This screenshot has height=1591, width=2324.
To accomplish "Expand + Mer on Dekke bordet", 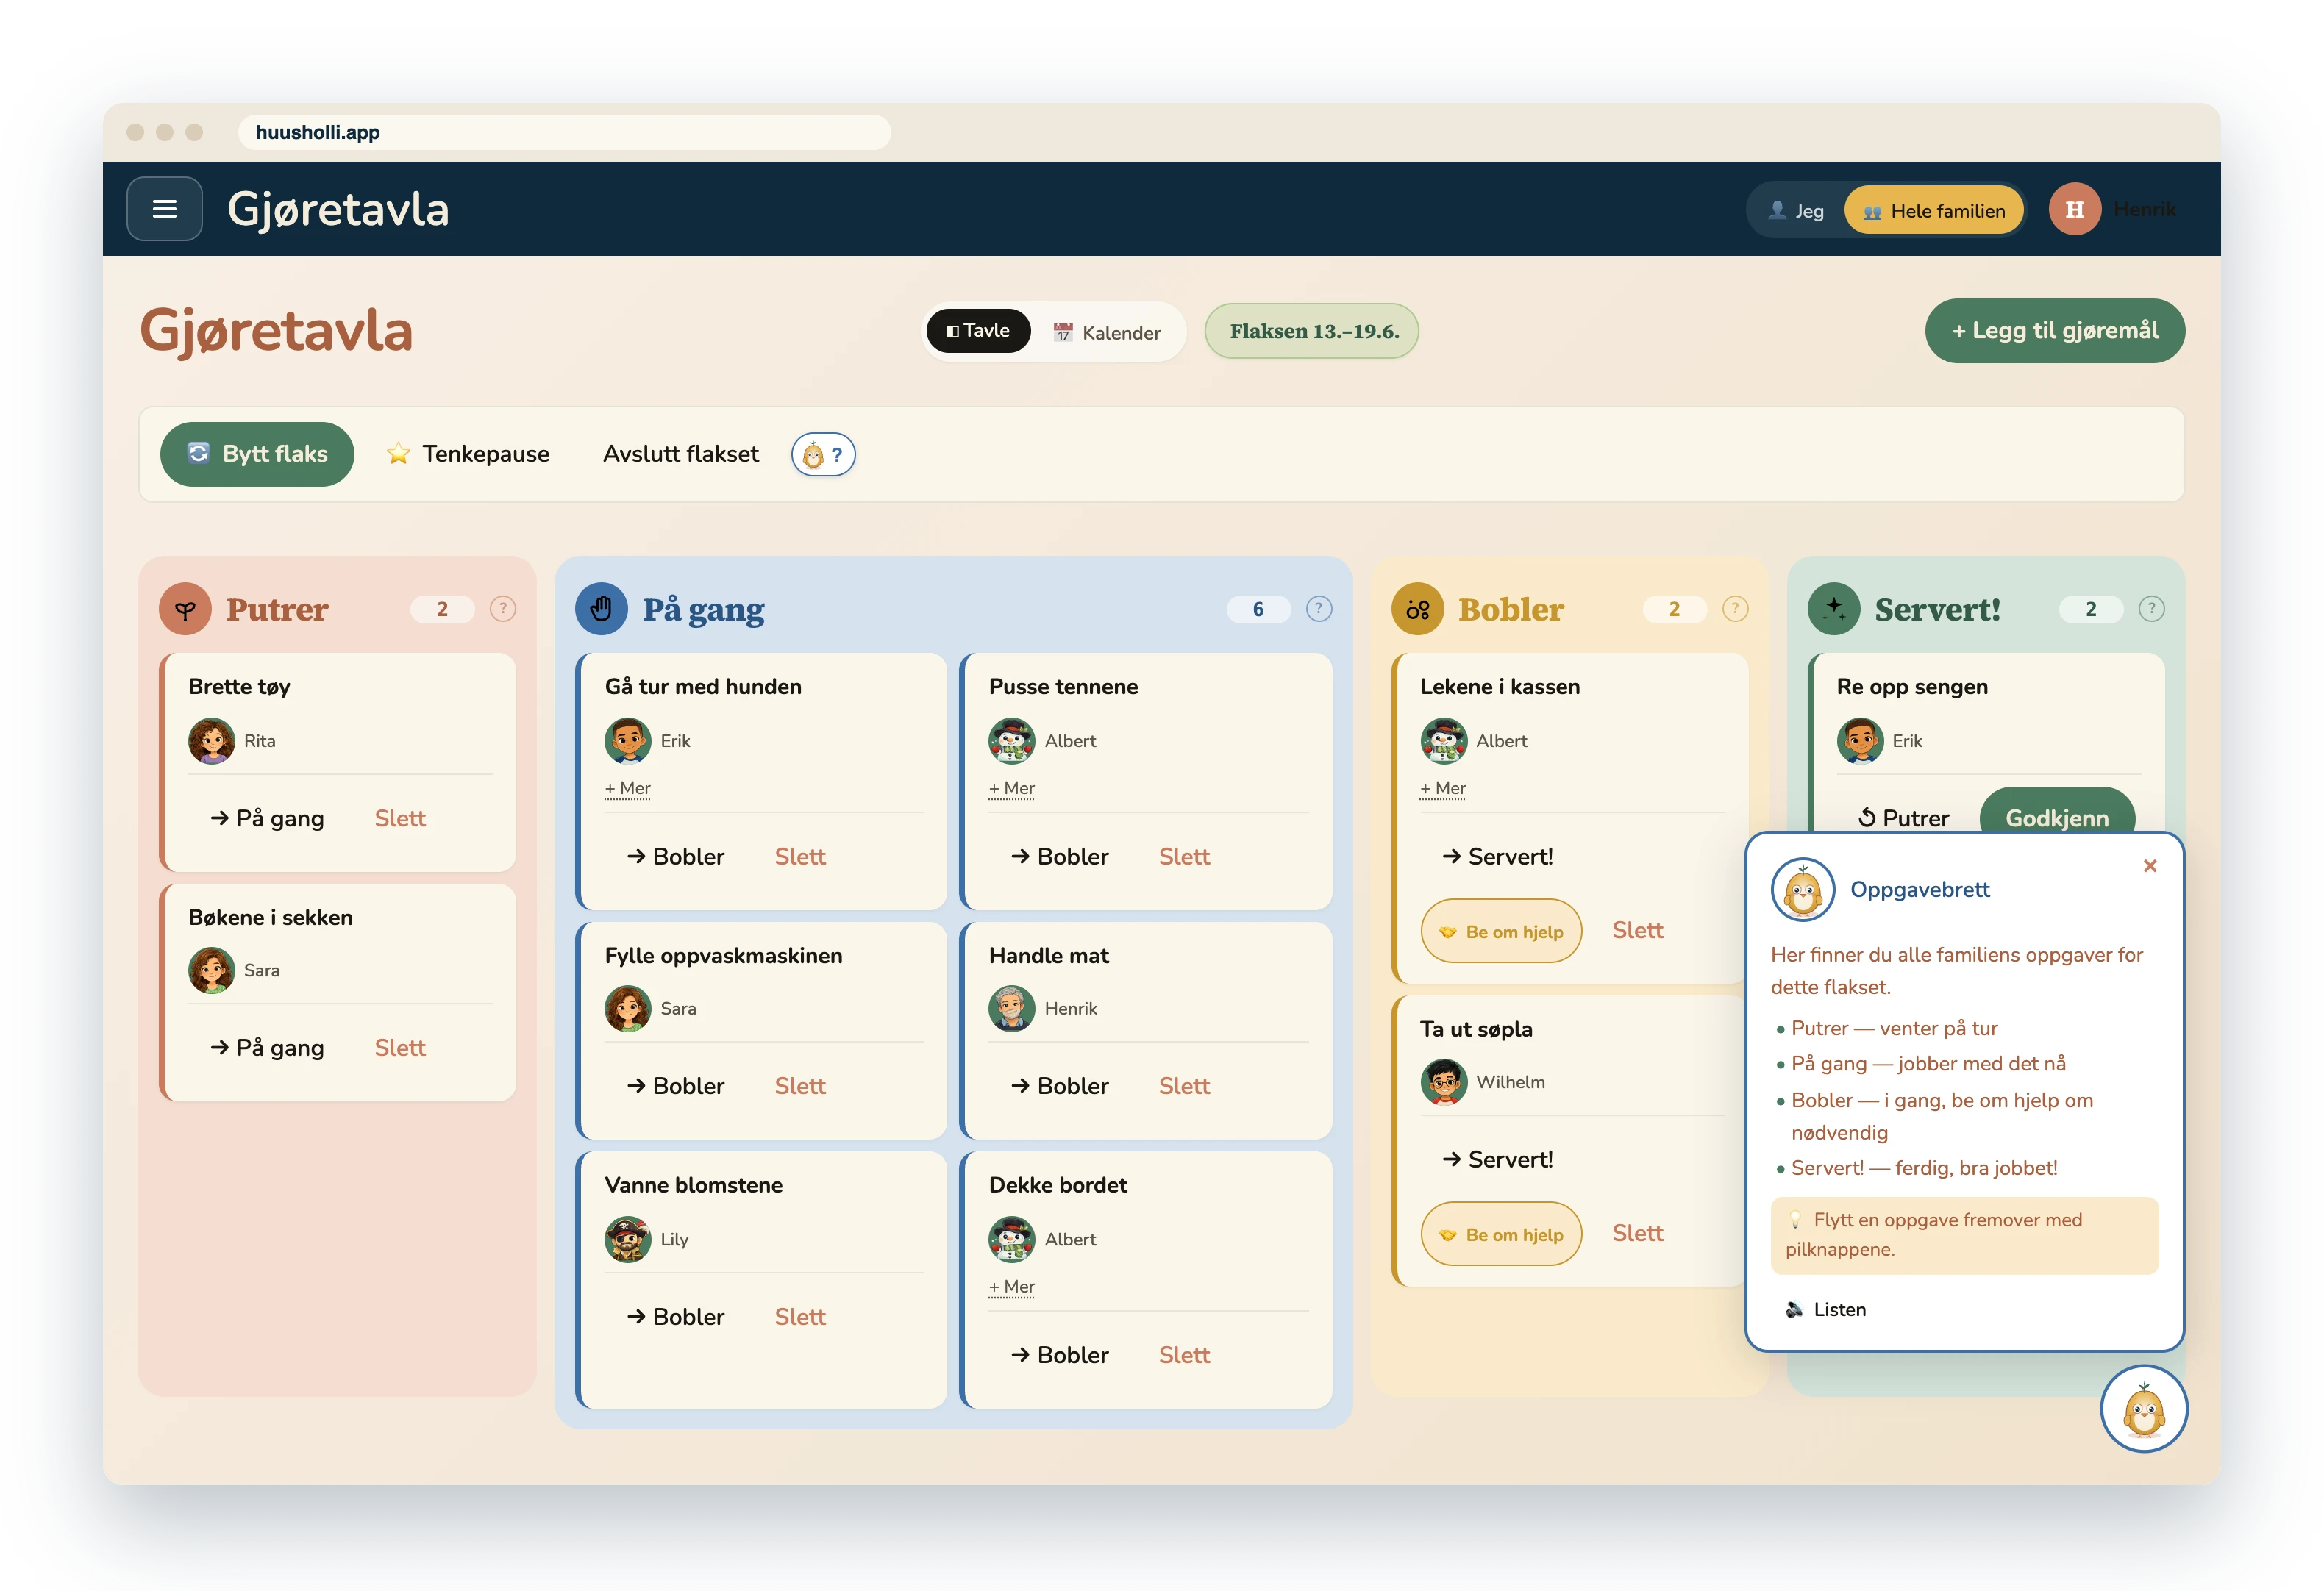I will (x=1011, y=1286).
